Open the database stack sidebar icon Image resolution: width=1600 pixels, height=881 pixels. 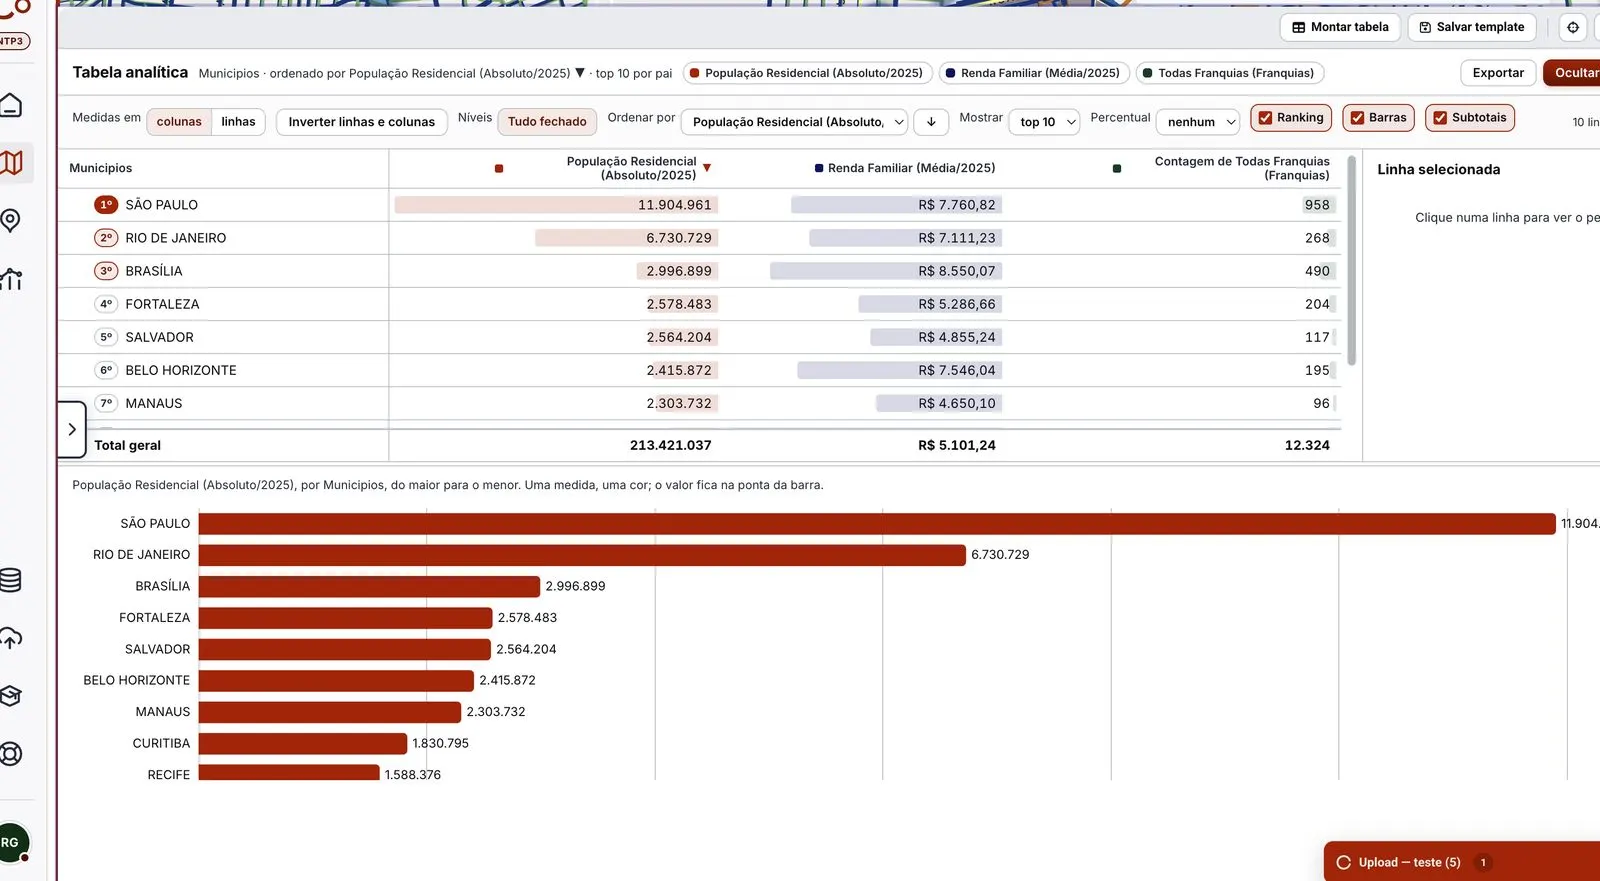click(10, 580)
